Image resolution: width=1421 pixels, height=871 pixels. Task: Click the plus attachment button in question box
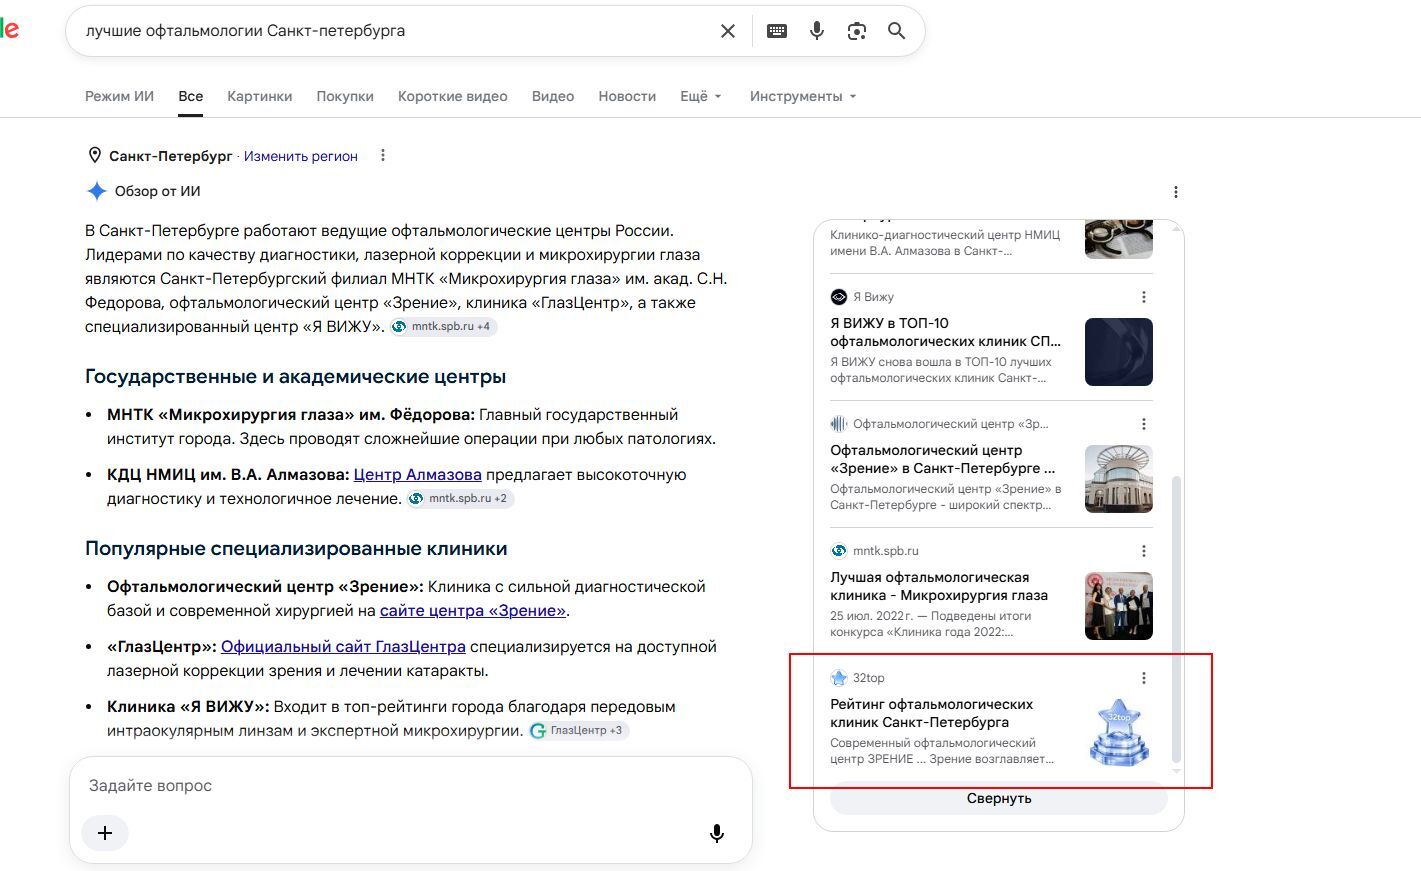105,833
